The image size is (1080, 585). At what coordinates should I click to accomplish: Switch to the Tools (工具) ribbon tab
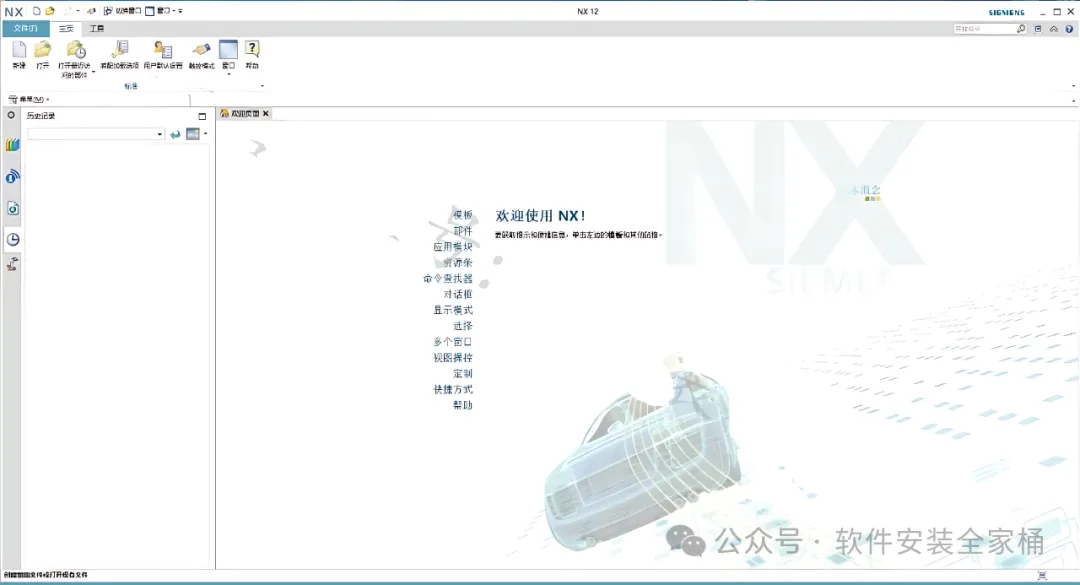tap(97, 28)
